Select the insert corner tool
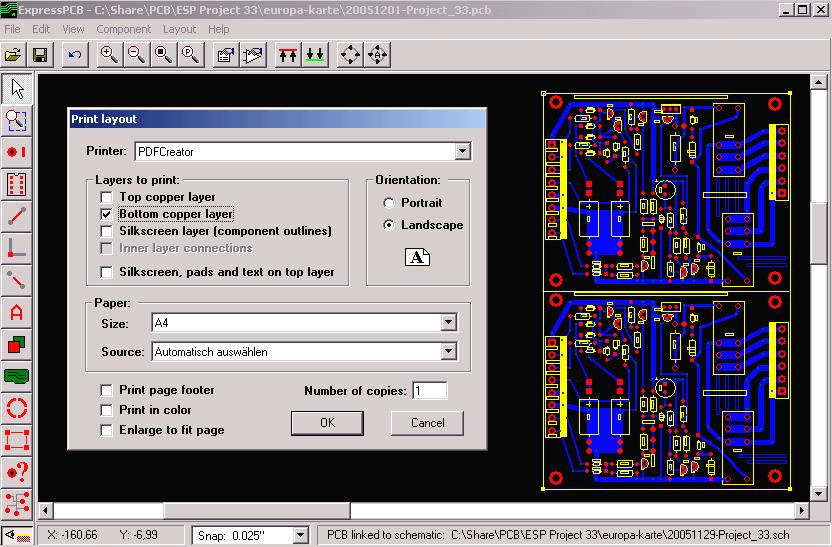 pos(16,248)
